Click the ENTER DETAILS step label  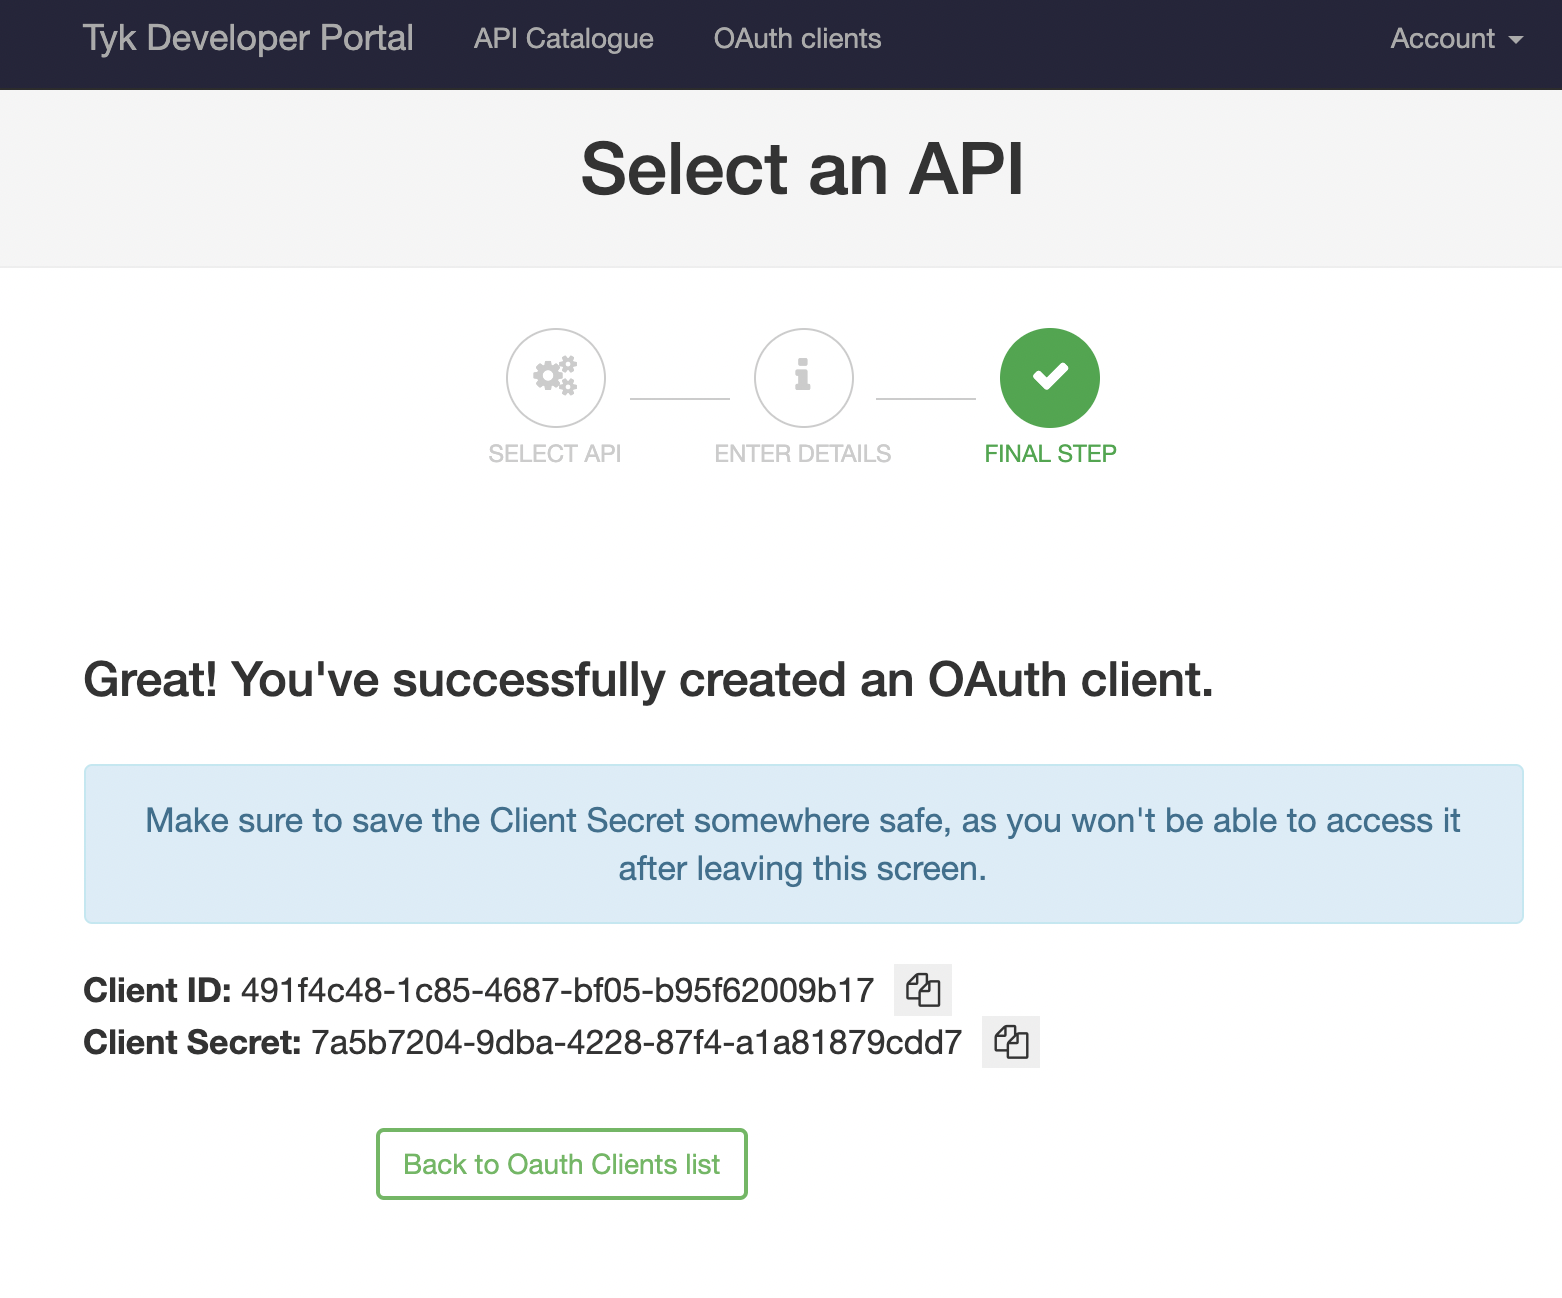tap(802, 454)
